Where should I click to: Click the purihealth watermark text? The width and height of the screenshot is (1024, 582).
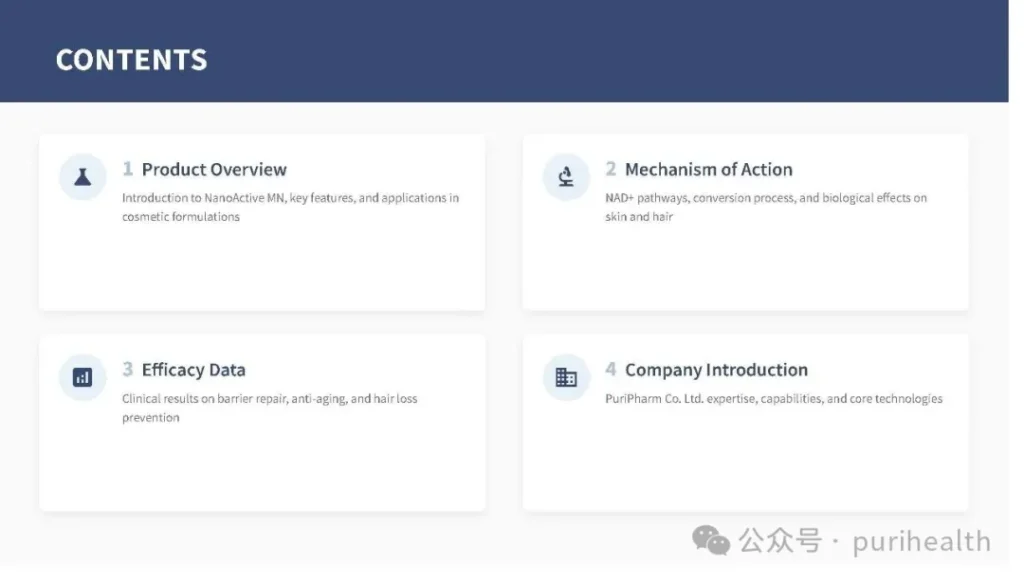(921, 542)
